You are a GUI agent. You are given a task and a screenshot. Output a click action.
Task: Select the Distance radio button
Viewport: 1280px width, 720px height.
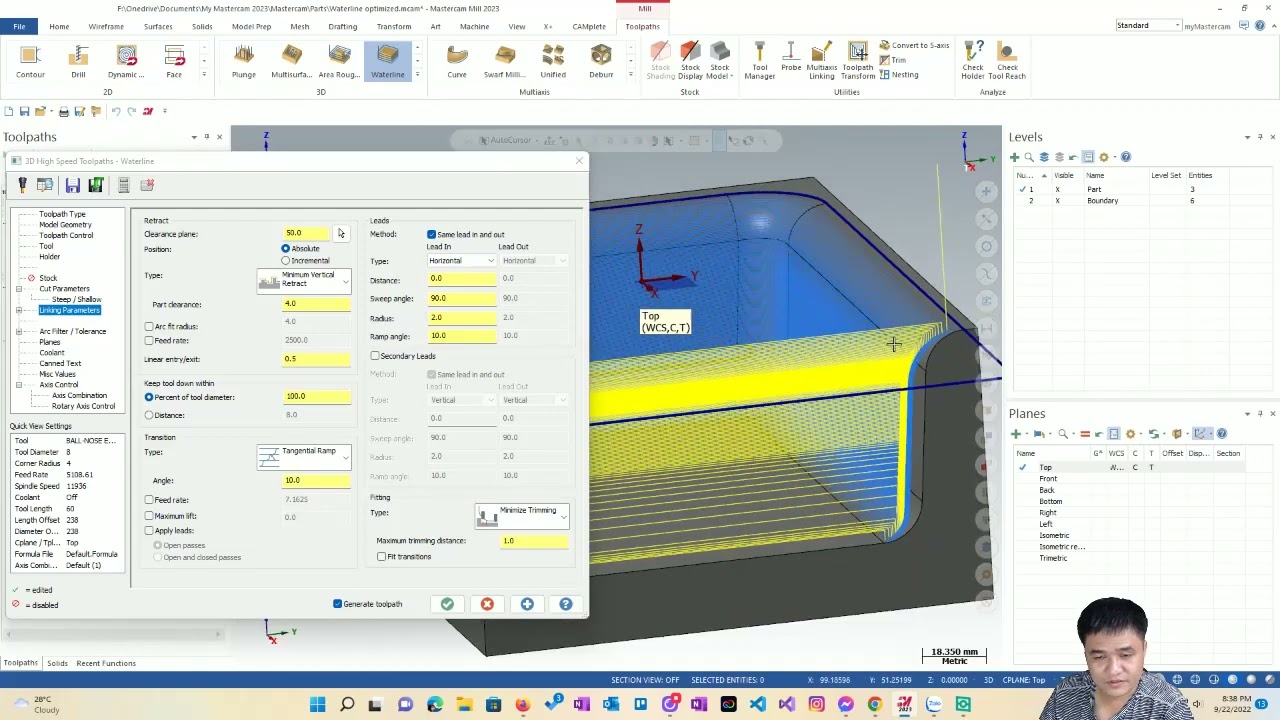(x=149, y=415)
